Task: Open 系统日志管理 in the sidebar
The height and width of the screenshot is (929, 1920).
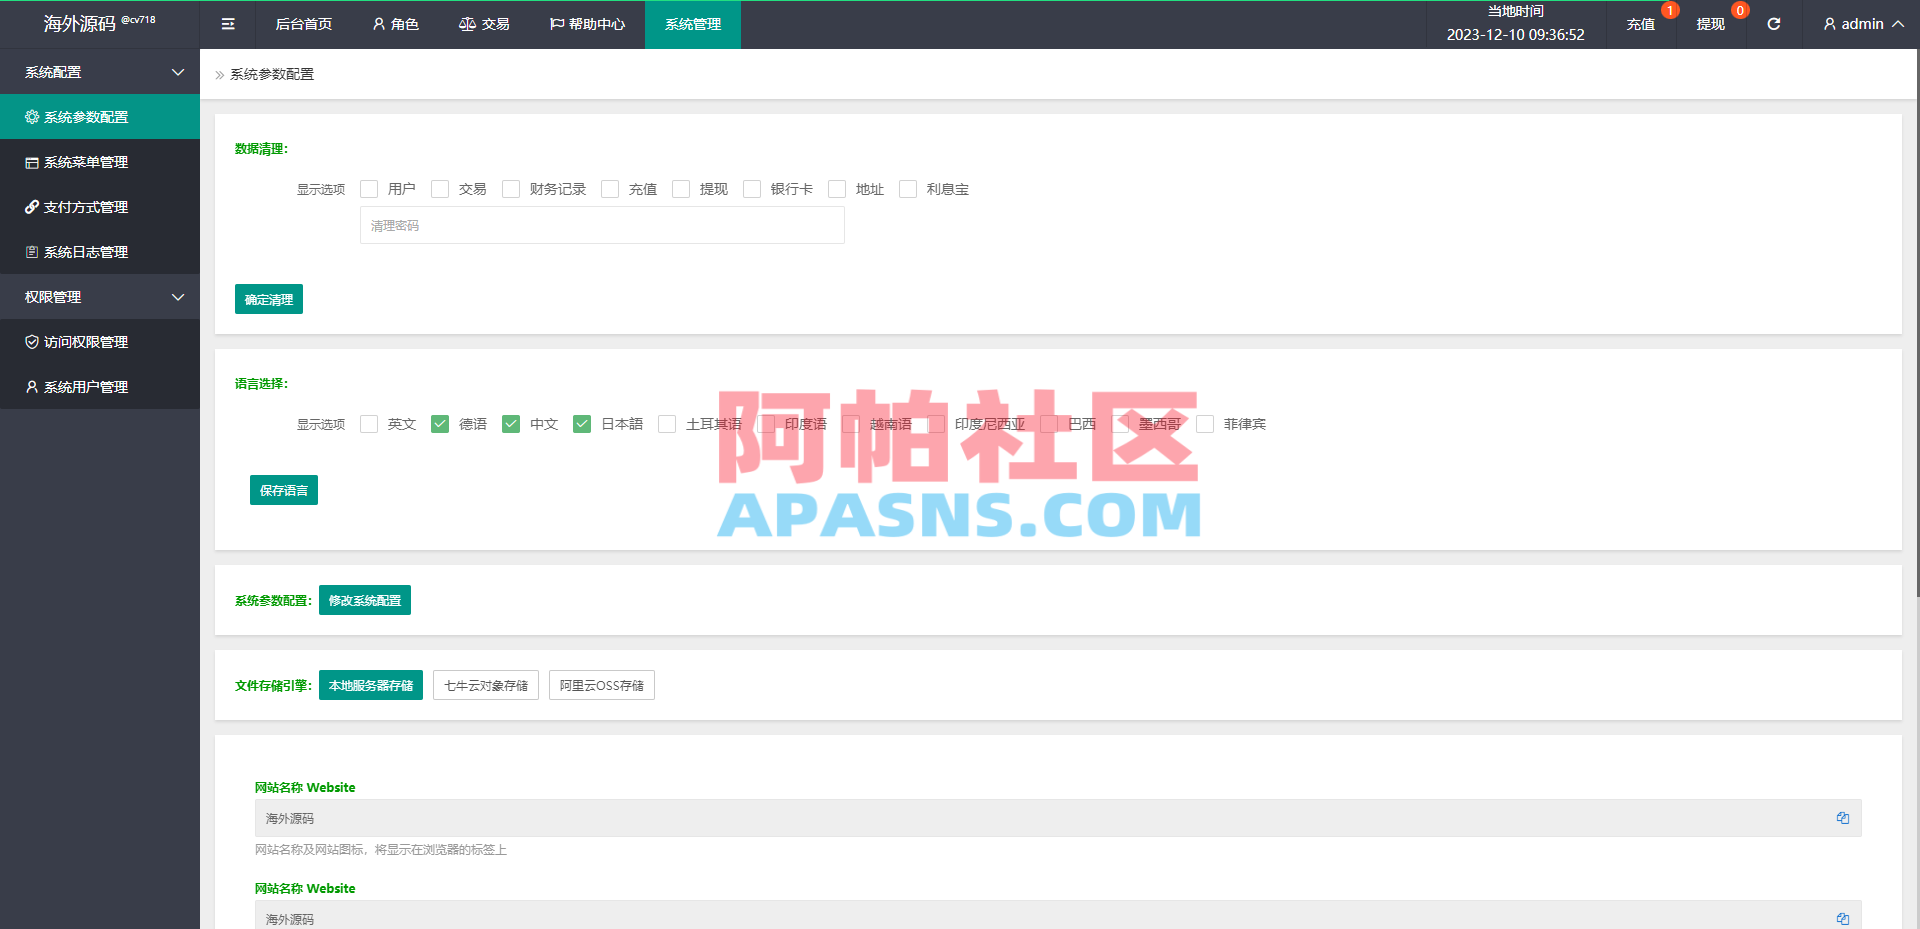Action: pyautogui.click(x=85, y=252)
